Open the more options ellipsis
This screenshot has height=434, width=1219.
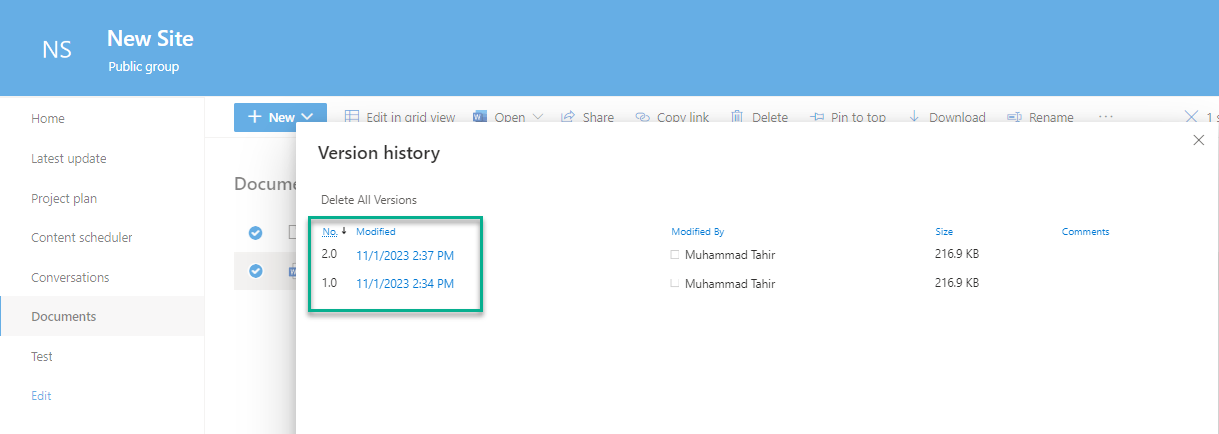click(1105, 117)
